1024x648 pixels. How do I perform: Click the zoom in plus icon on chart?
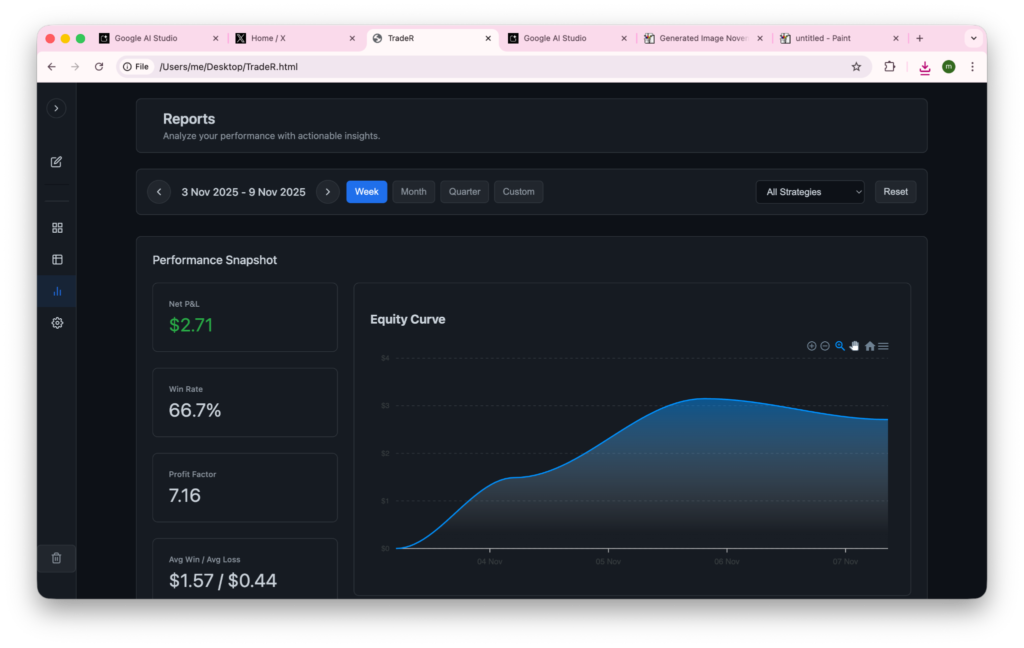[812, 346]
